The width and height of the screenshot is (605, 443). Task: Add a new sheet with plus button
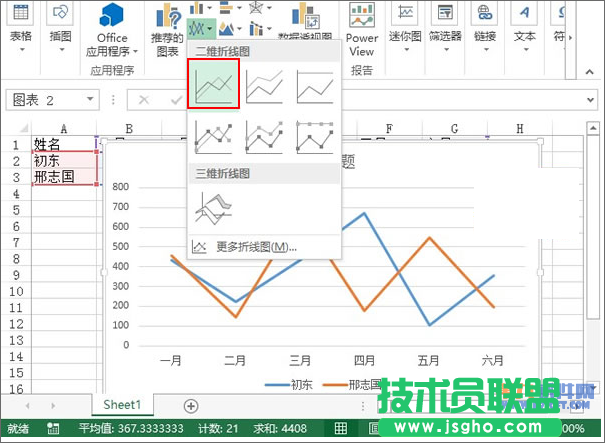191,406
